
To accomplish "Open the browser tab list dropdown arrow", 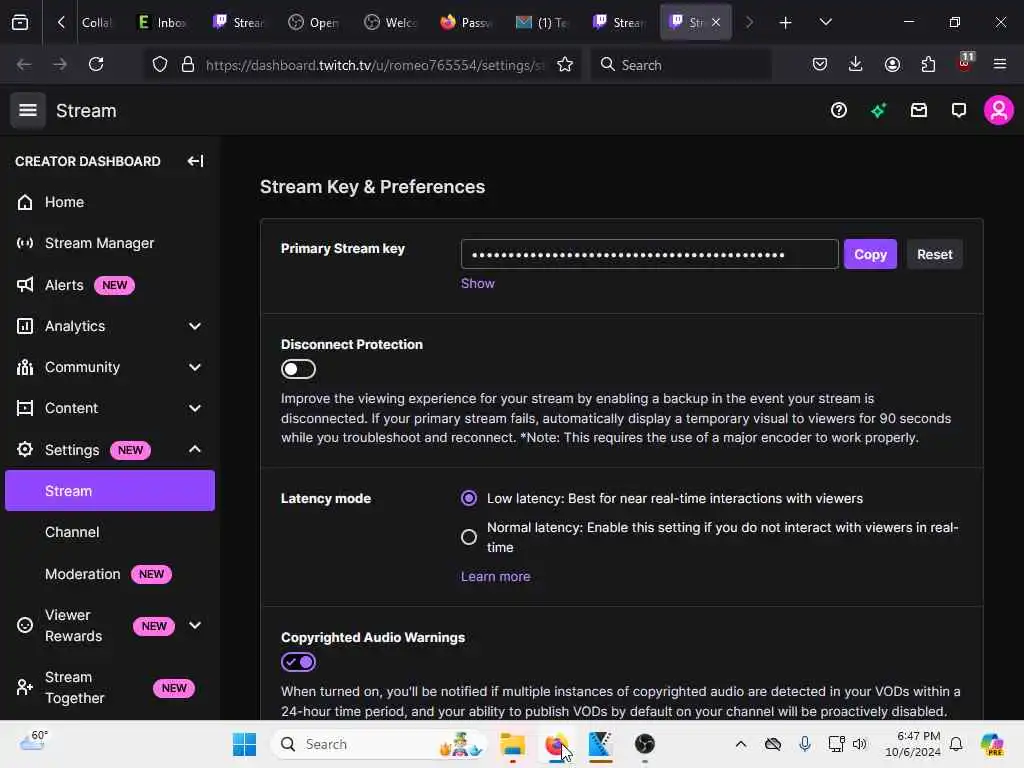I will pos(825,22).
